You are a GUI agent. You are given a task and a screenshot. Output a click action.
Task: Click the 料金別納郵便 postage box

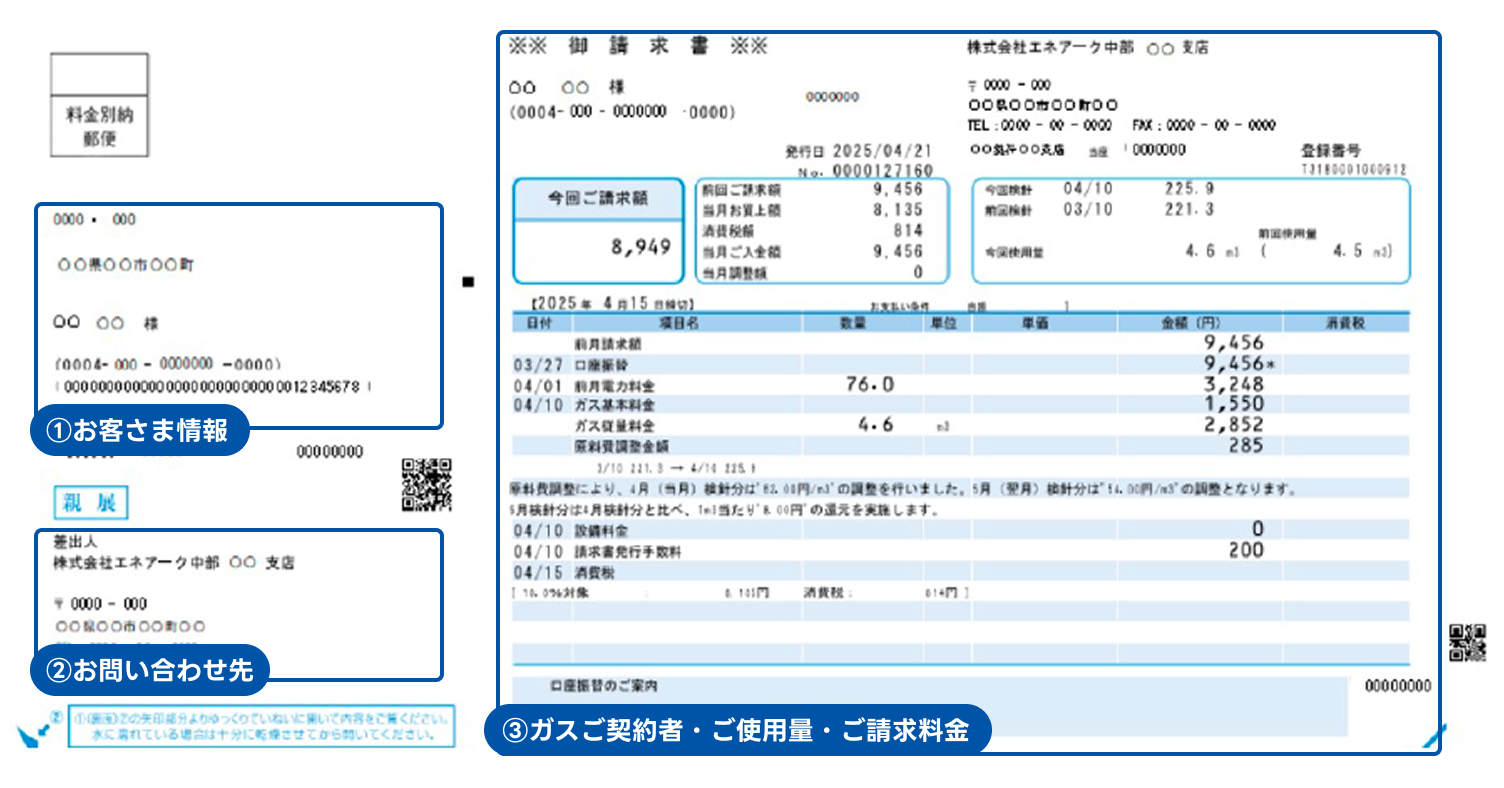(100, 105)
